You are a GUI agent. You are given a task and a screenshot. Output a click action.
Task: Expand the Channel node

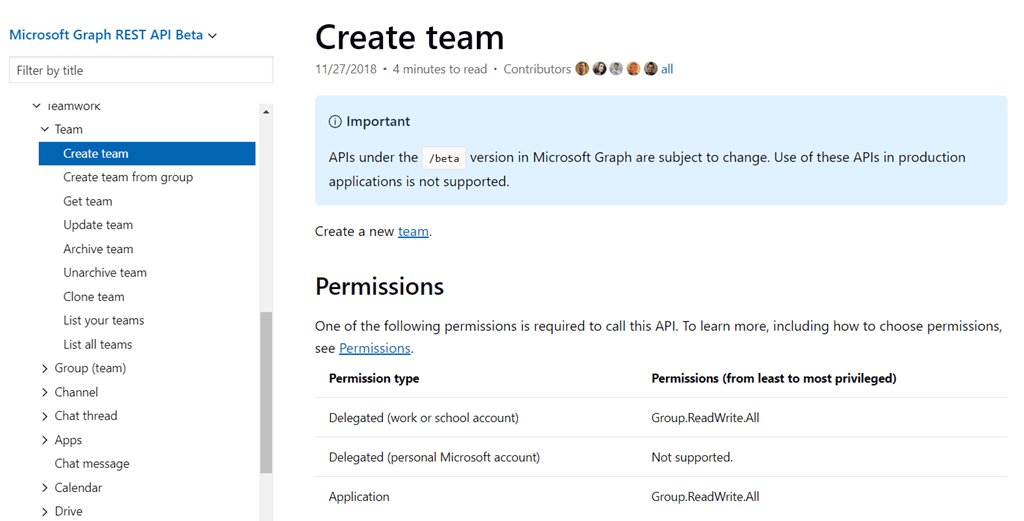coord(45,393)
